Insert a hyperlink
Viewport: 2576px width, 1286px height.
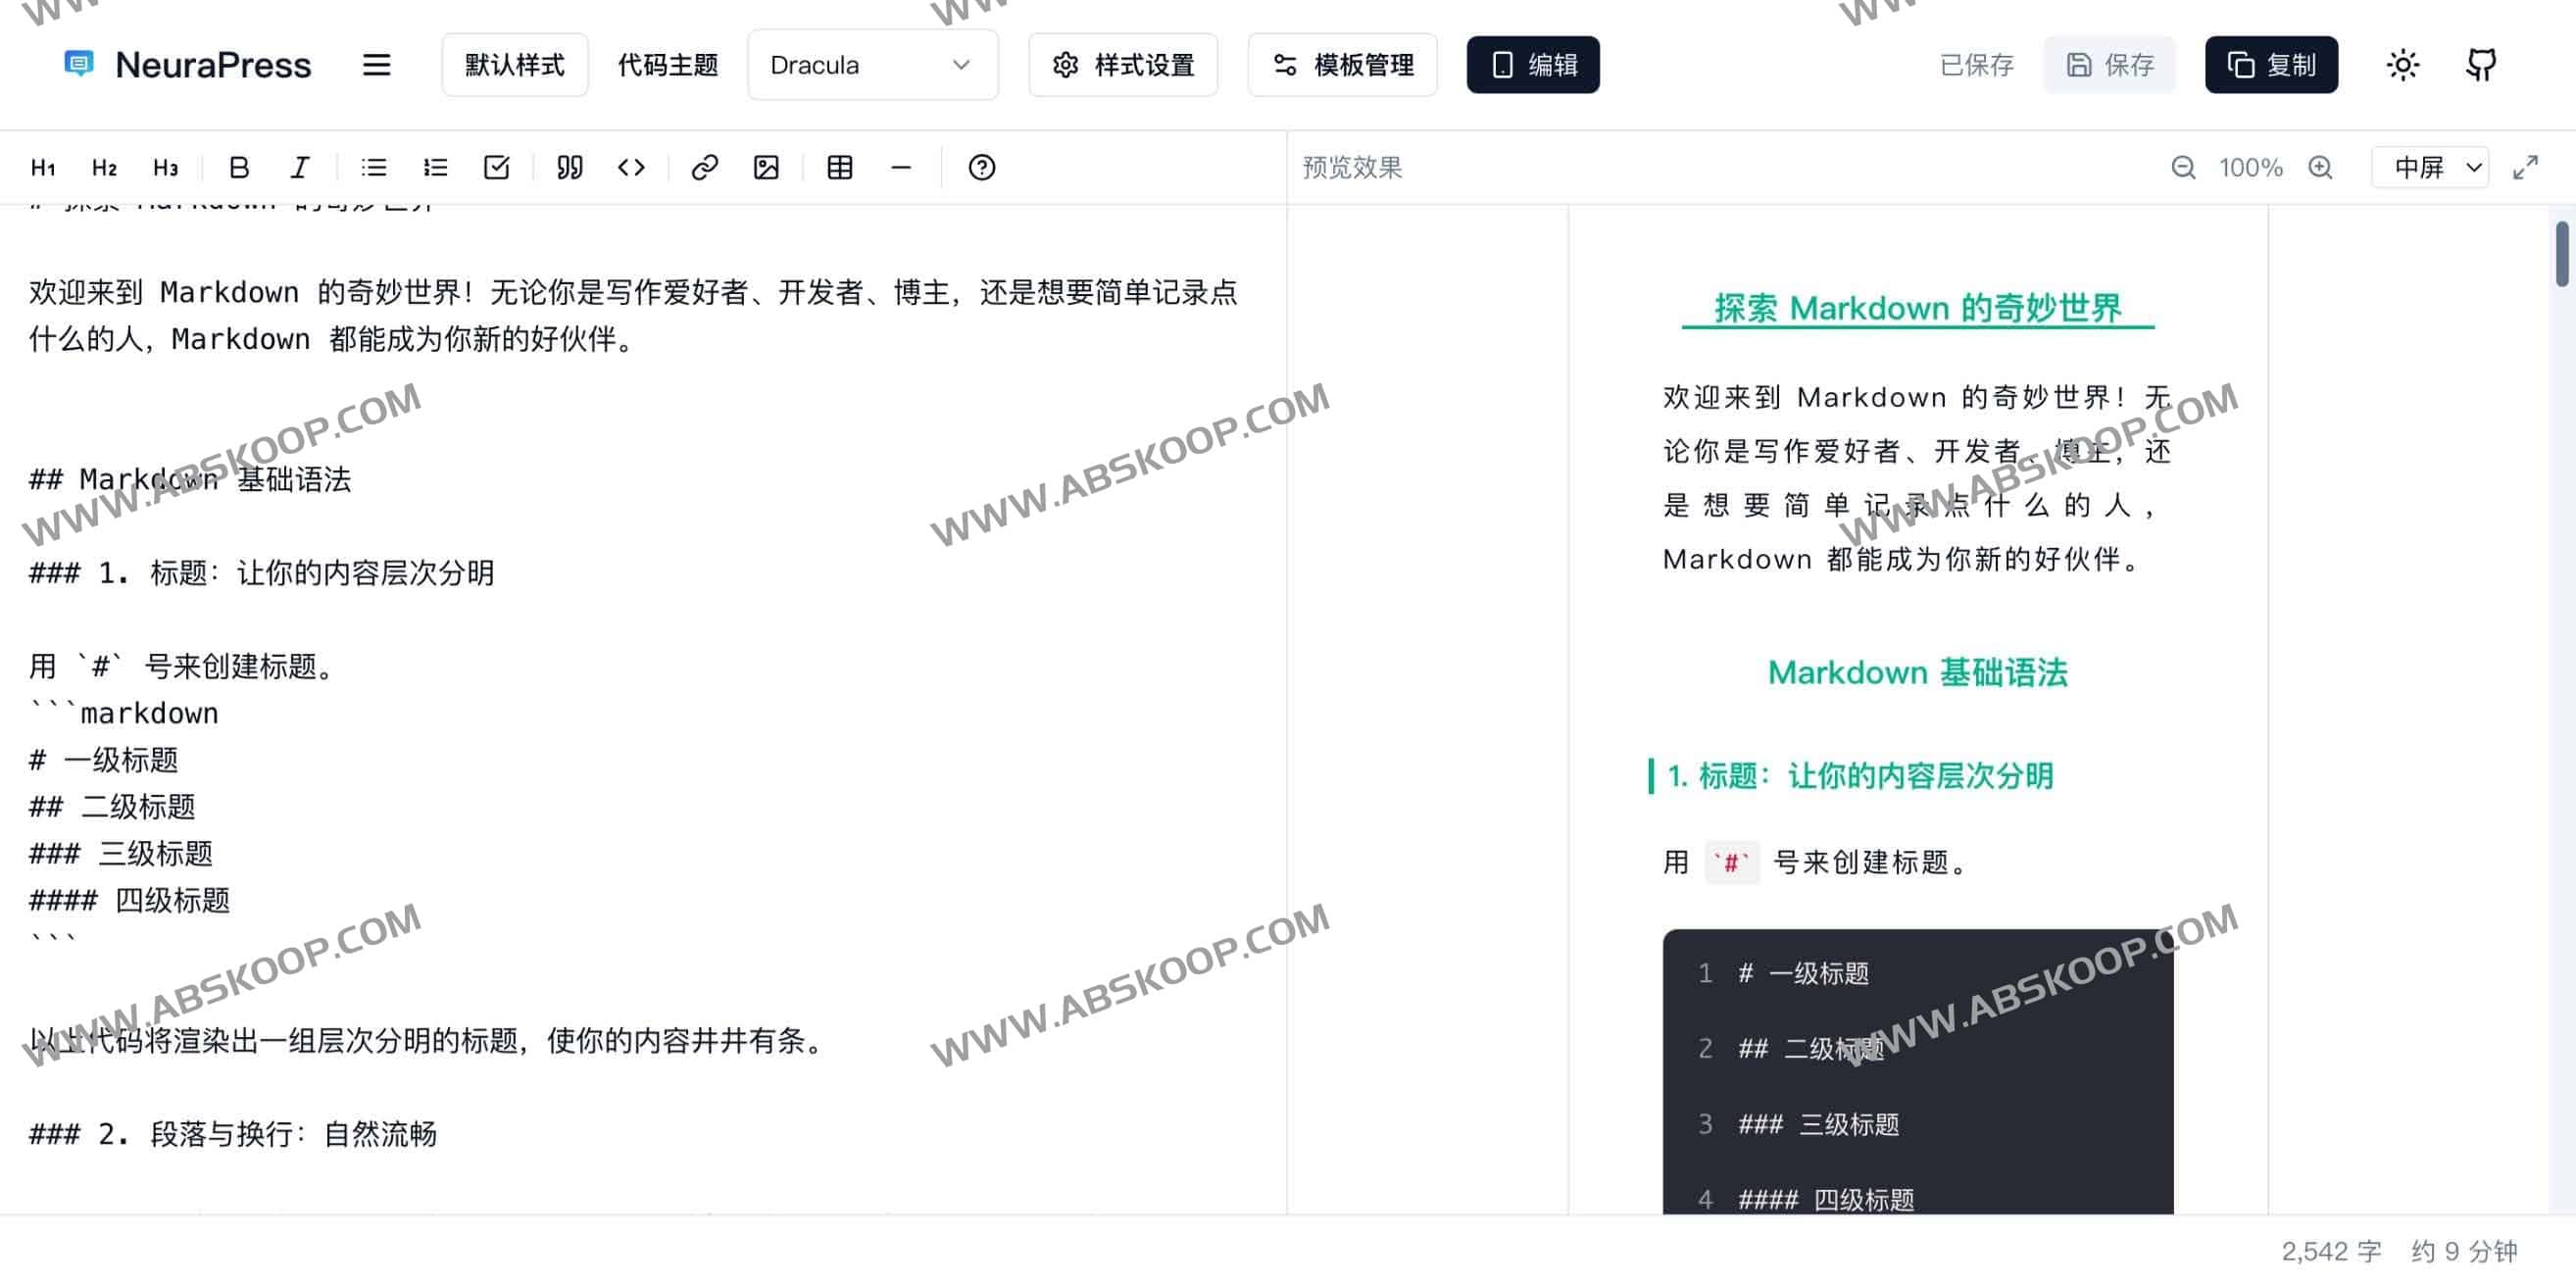coord(704,167)
